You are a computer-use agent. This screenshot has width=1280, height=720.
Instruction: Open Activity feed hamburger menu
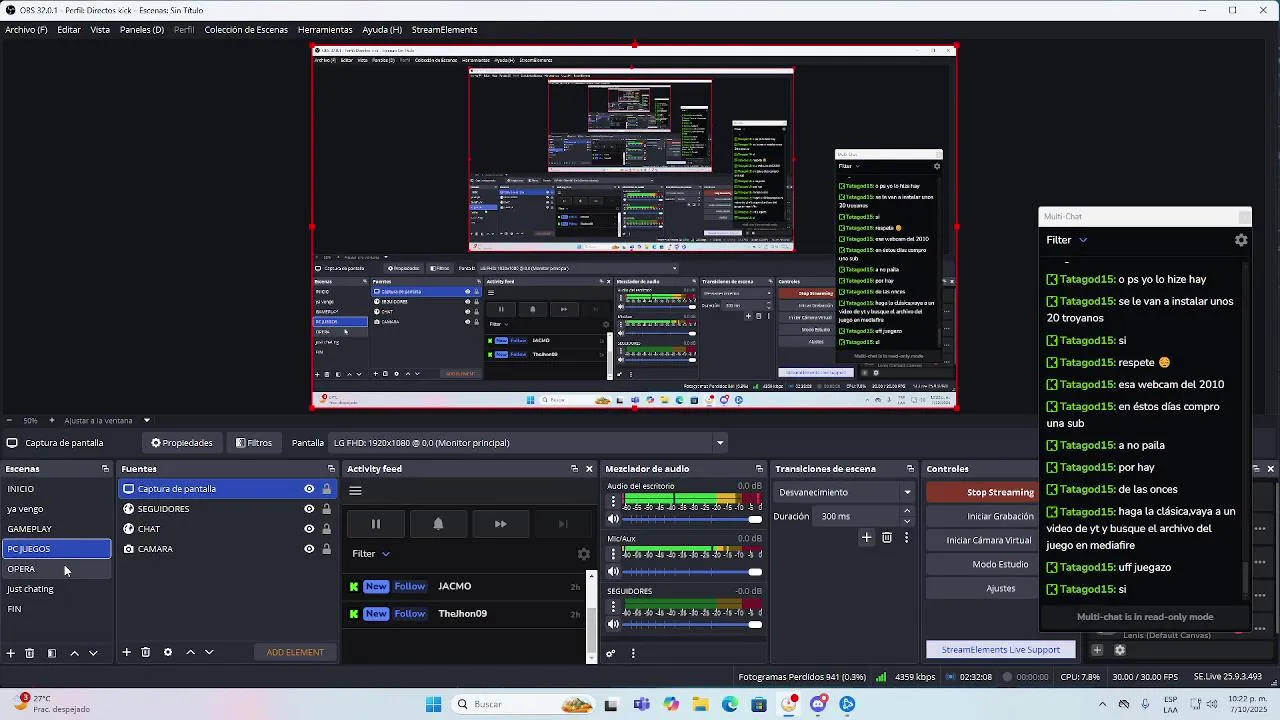[355, 490]
